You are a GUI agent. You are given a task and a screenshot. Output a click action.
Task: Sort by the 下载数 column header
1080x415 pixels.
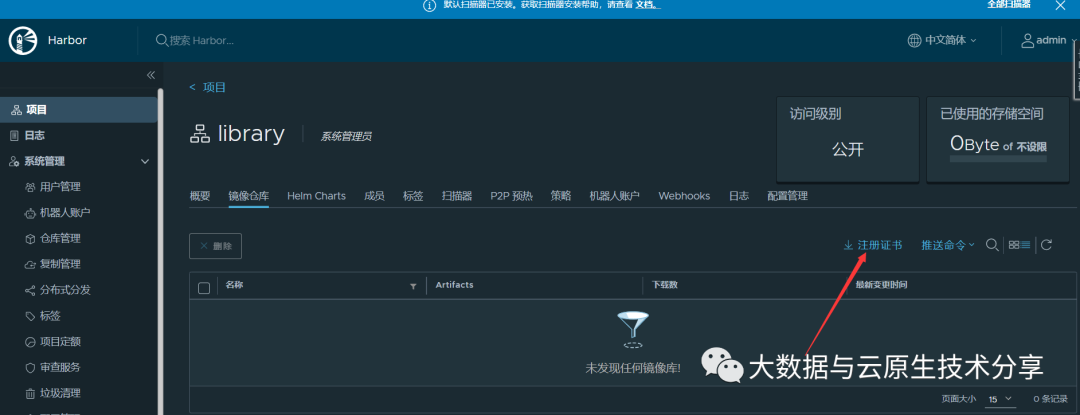click(665, 285)
